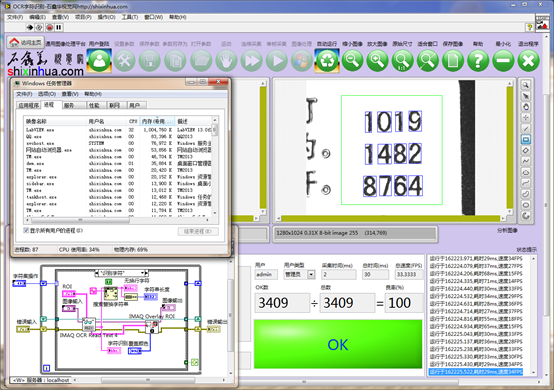Viewport: 554px width, 390px height.
Task: Open 查看(V) menu in Task Manager
Action: pos(70,94)
